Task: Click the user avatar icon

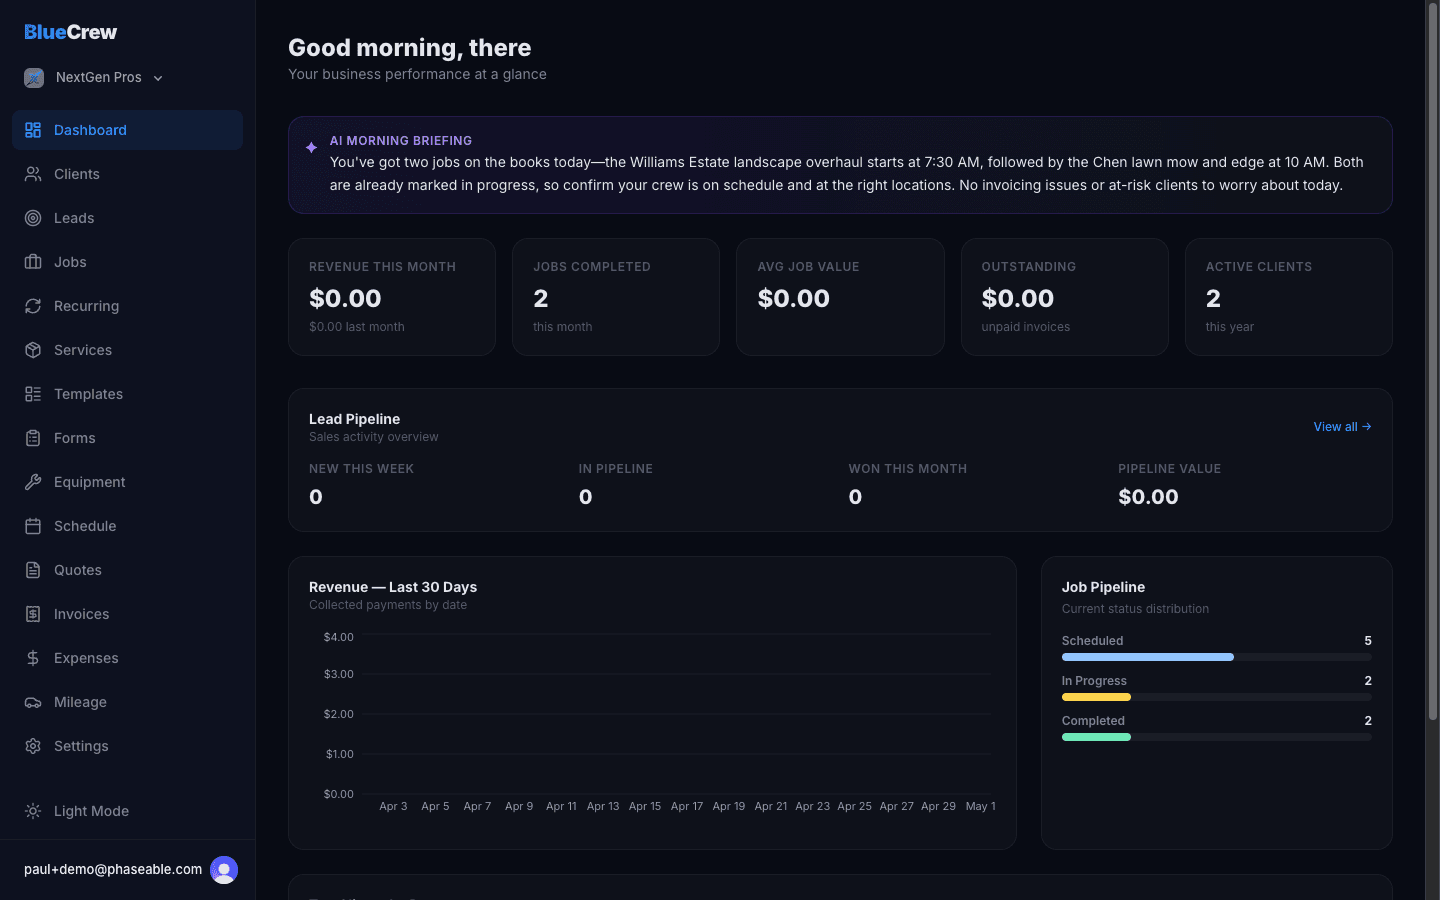Action: 224,870
